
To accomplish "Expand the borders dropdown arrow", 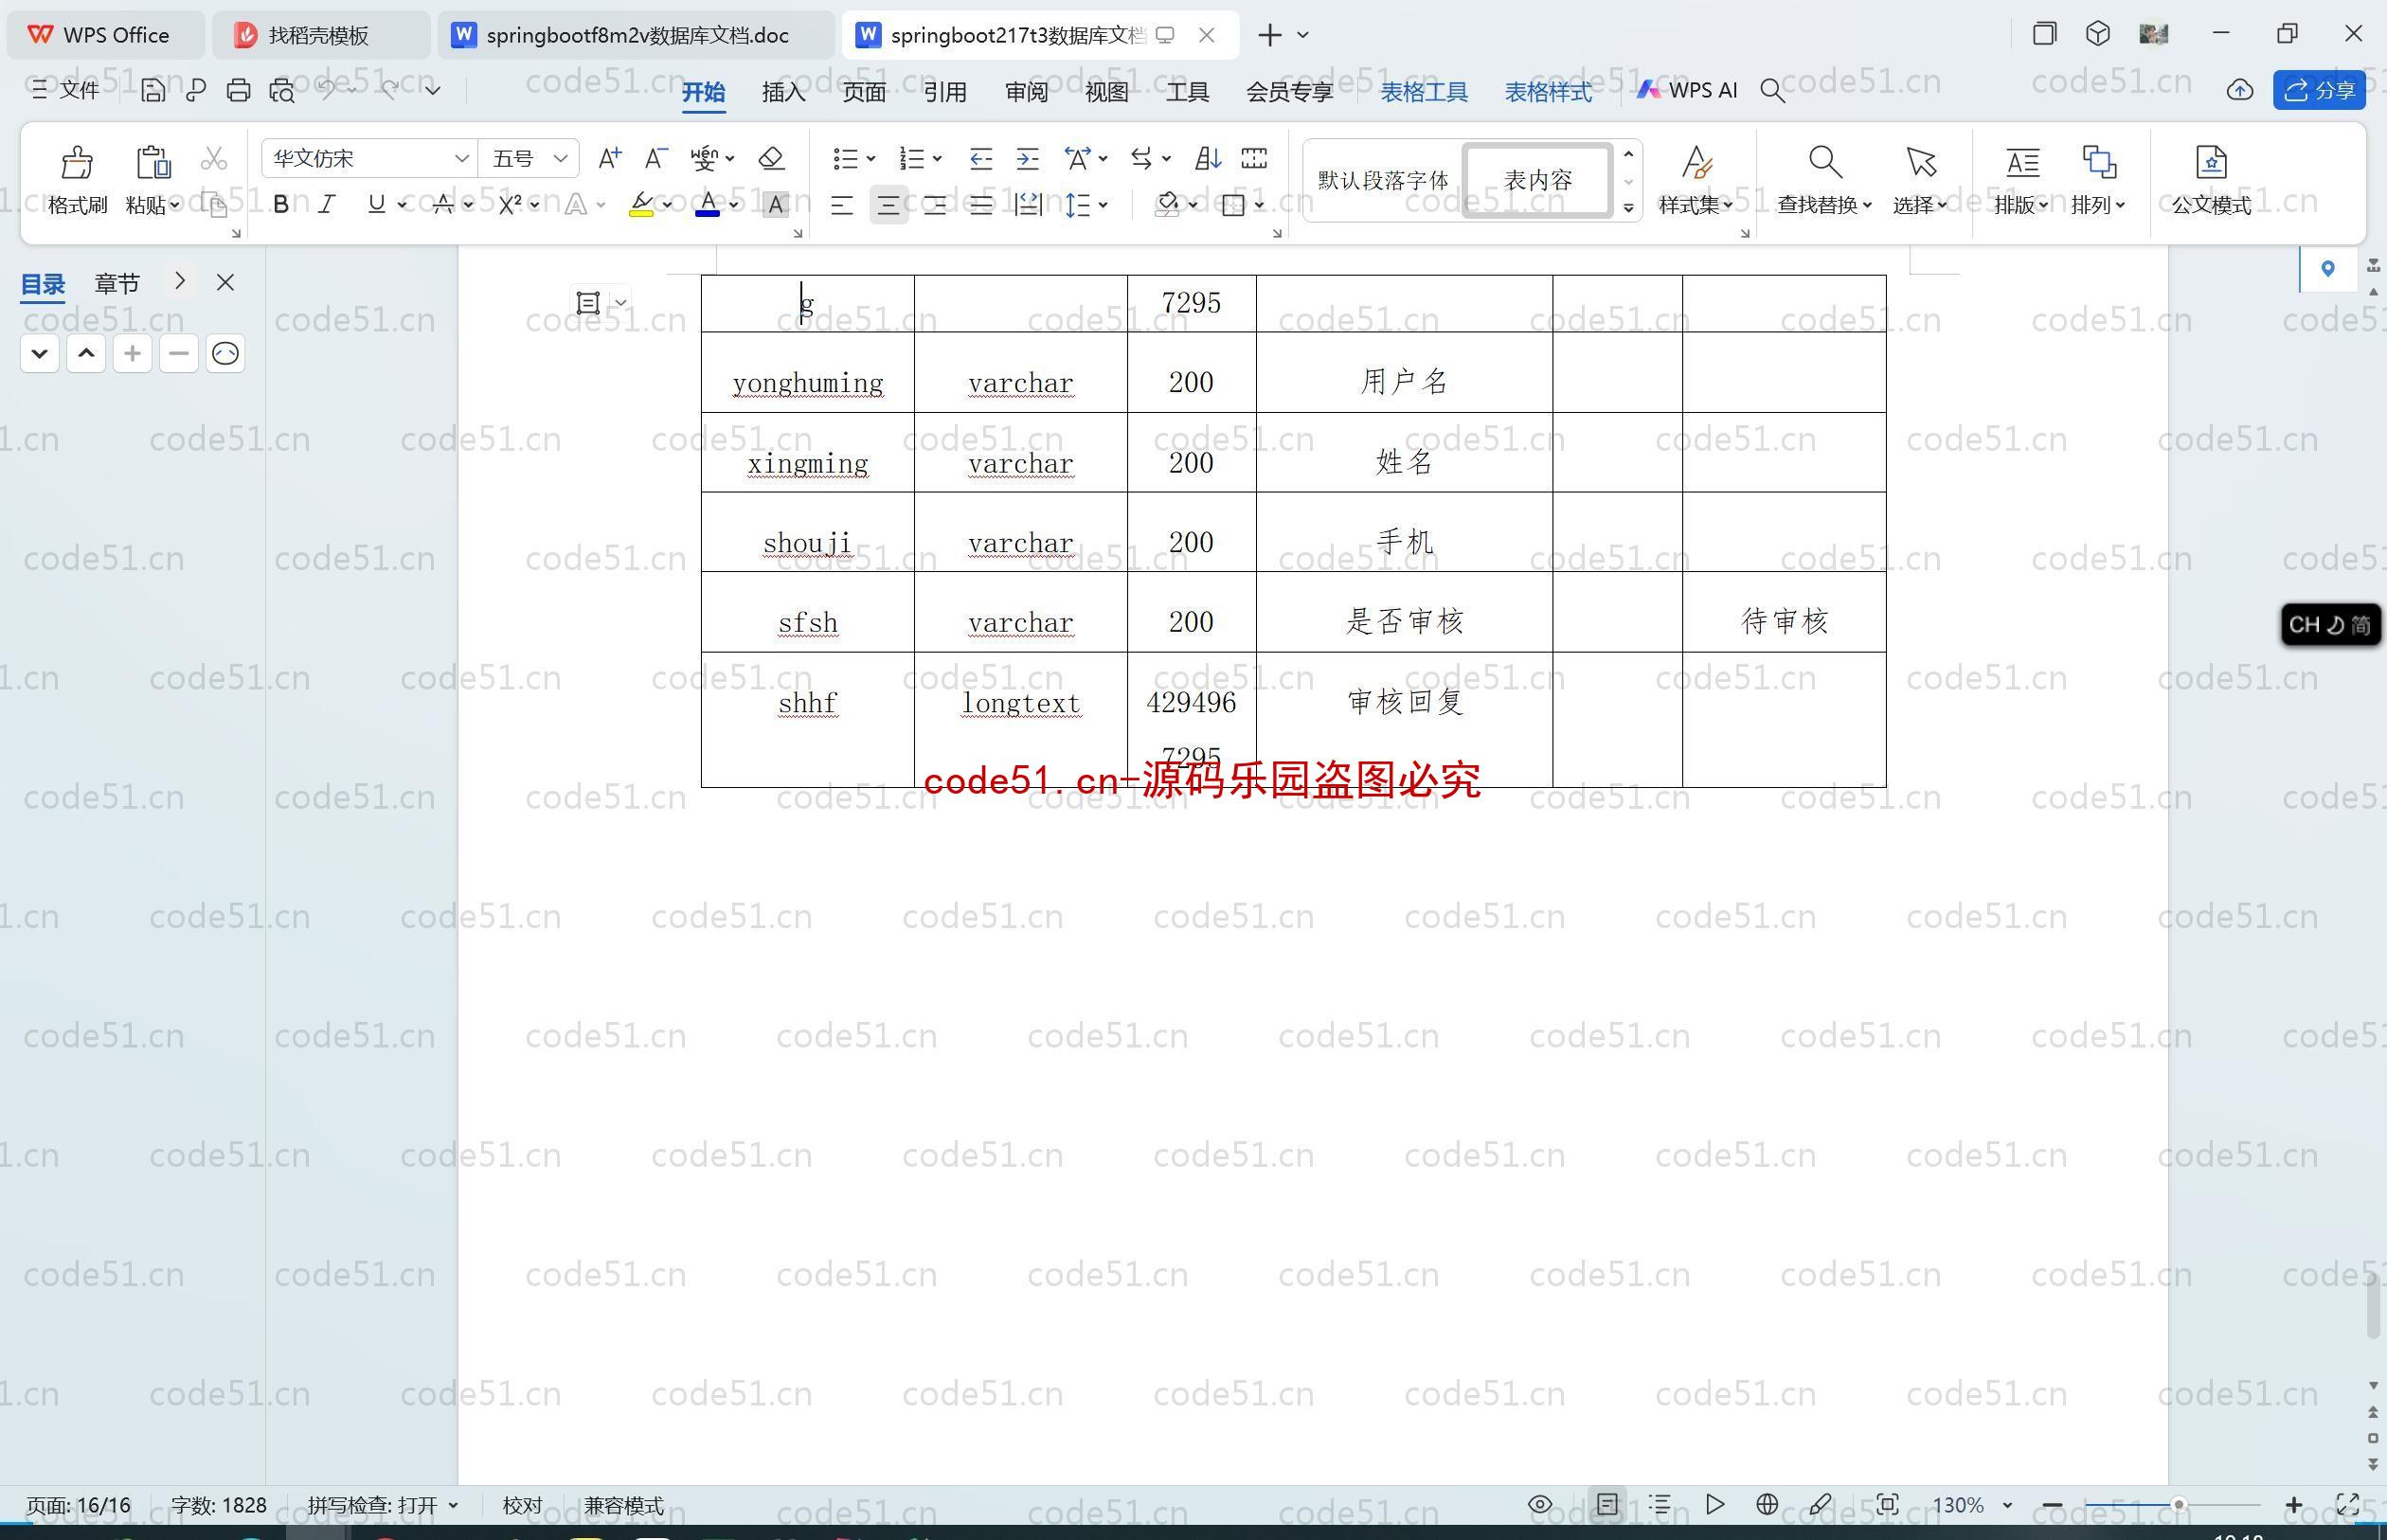I will [x=1259, y=205].
